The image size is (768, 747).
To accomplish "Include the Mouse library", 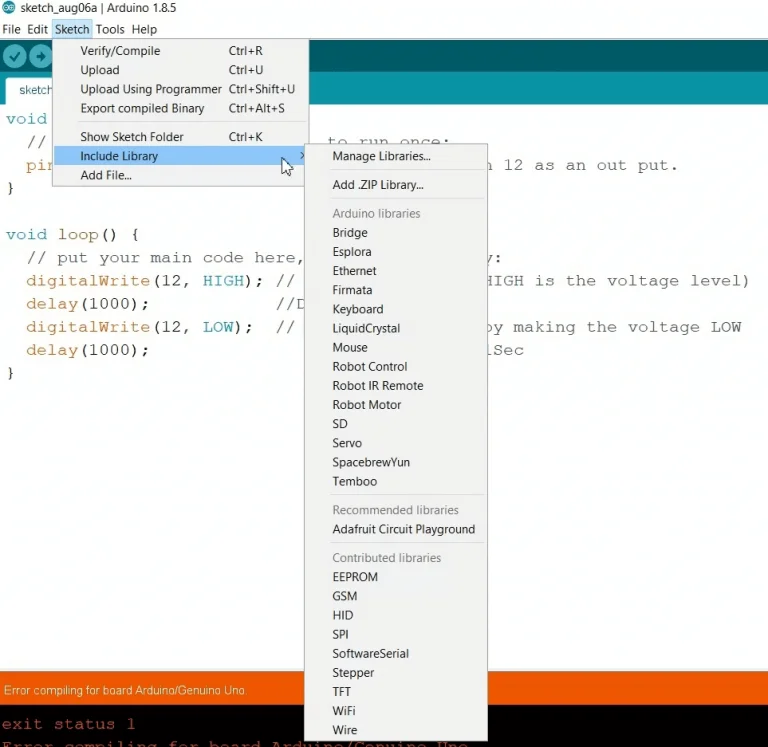I will tap(396, 347).
